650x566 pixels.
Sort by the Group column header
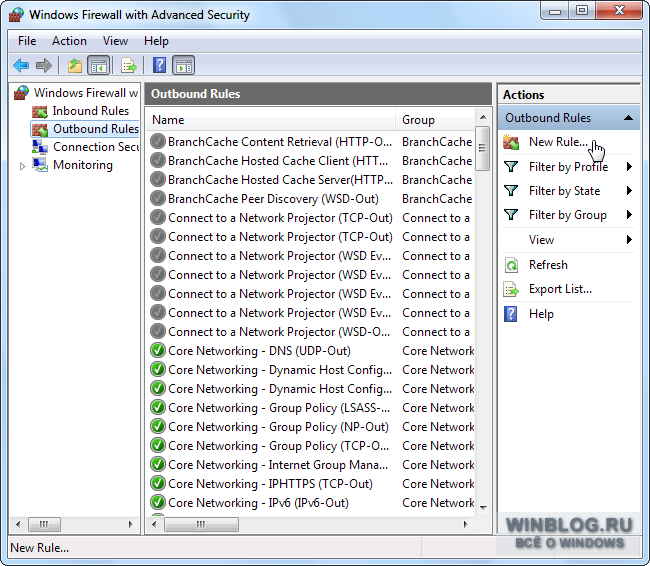(x=434, y=120)
